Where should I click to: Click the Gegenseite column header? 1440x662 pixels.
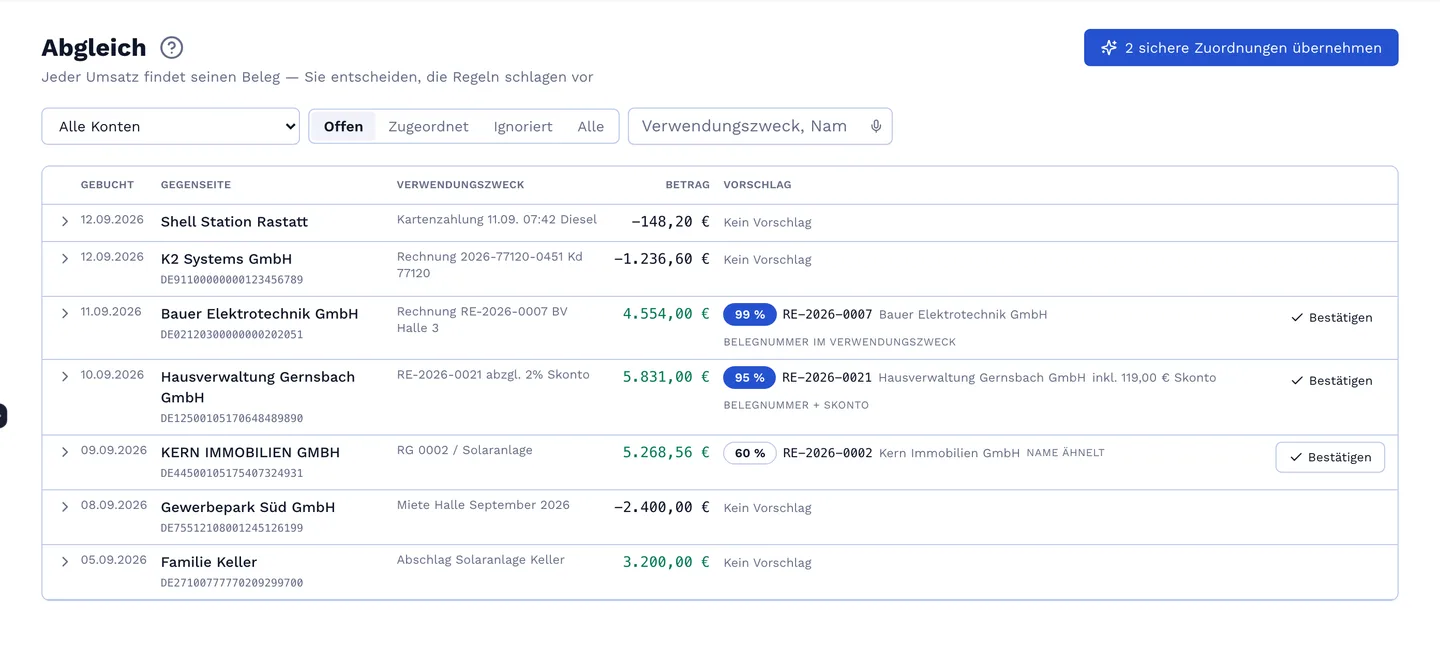pos(196,185)
